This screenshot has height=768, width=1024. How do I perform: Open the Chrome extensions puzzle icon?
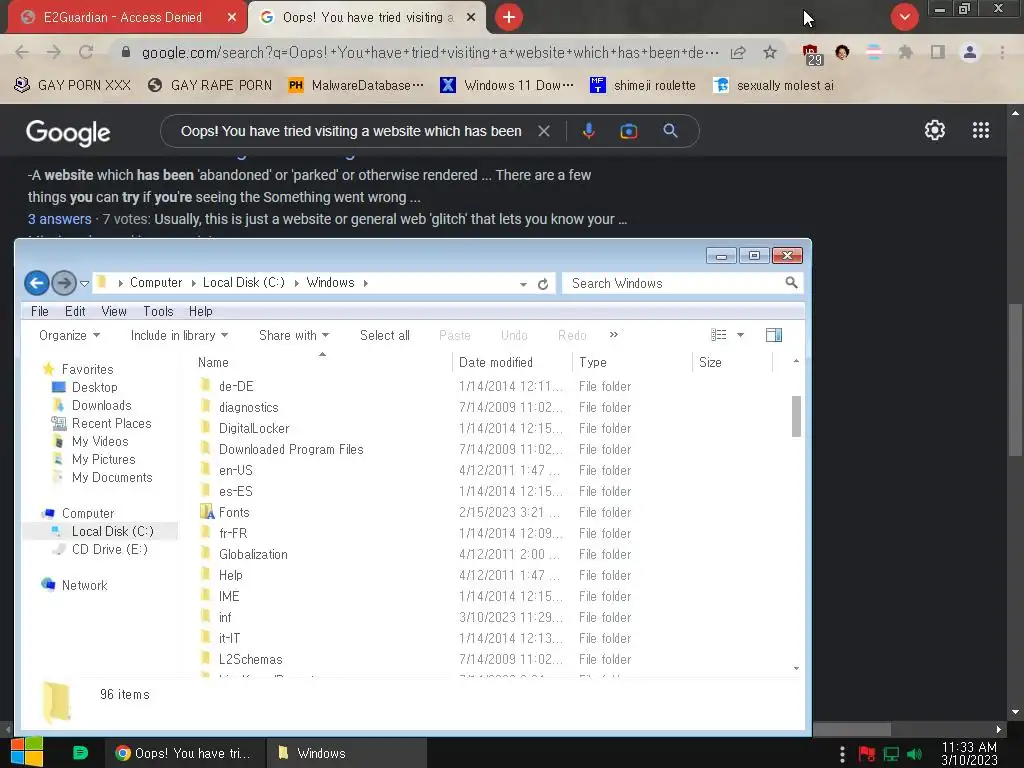click(905, 52)
